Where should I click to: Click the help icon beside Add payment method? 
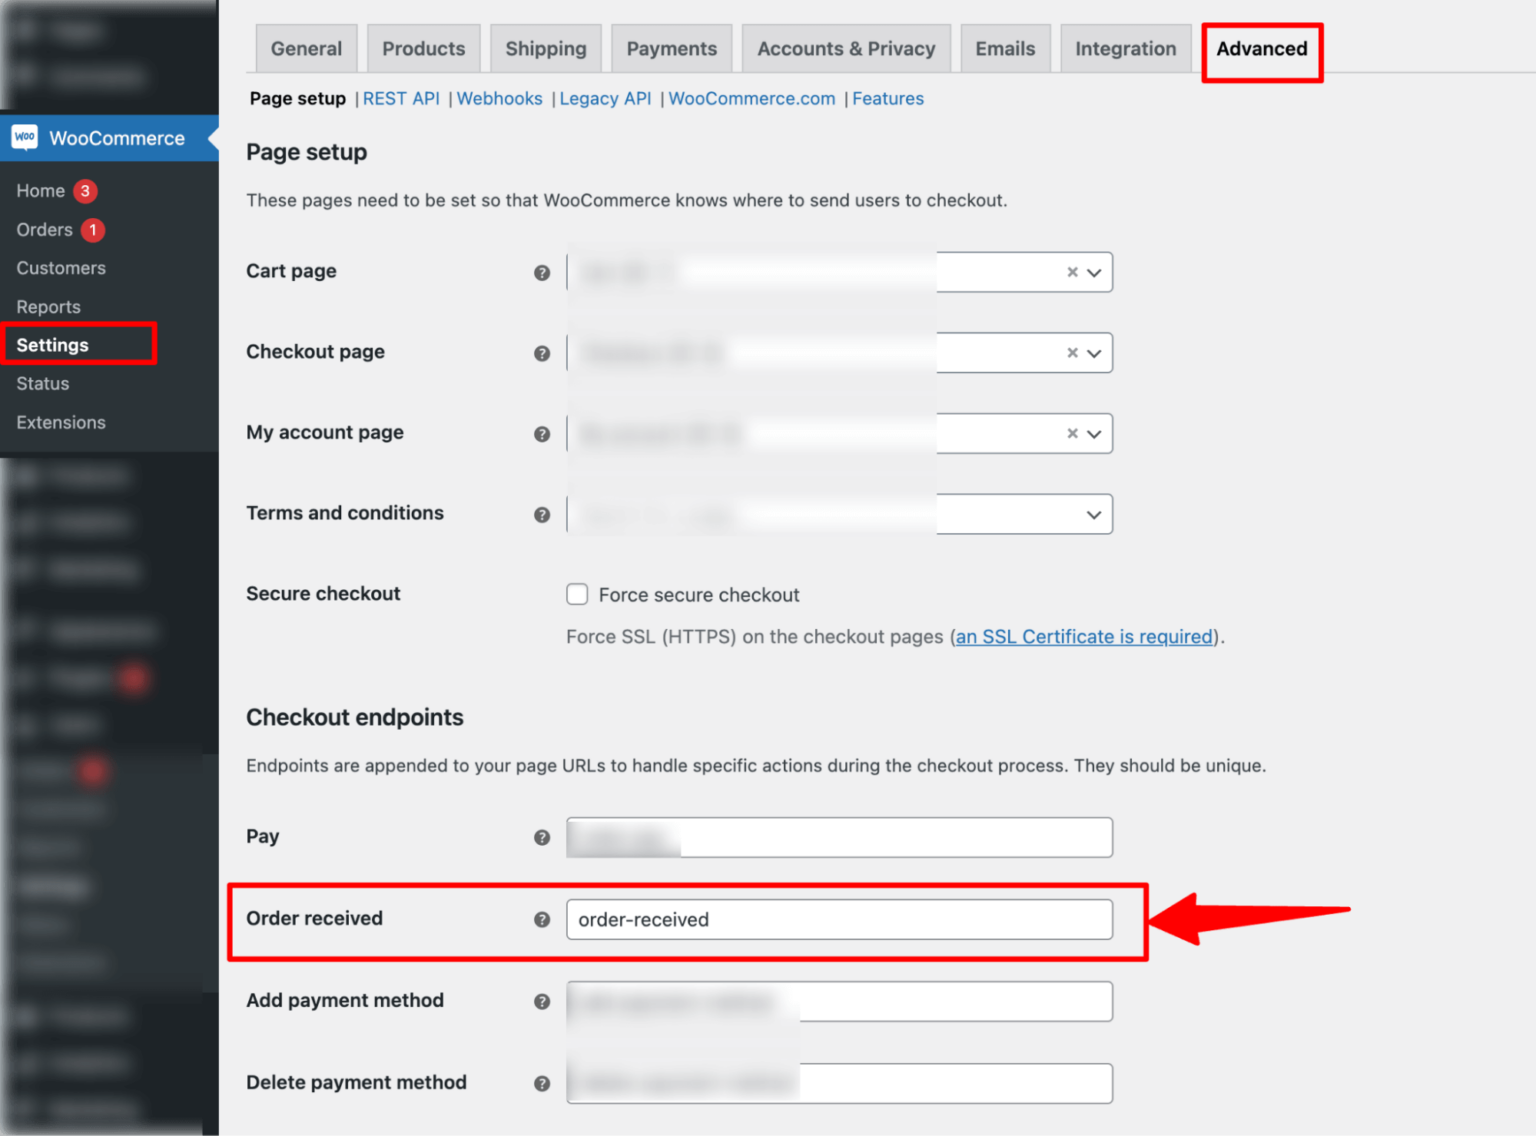click(542, 1001)
